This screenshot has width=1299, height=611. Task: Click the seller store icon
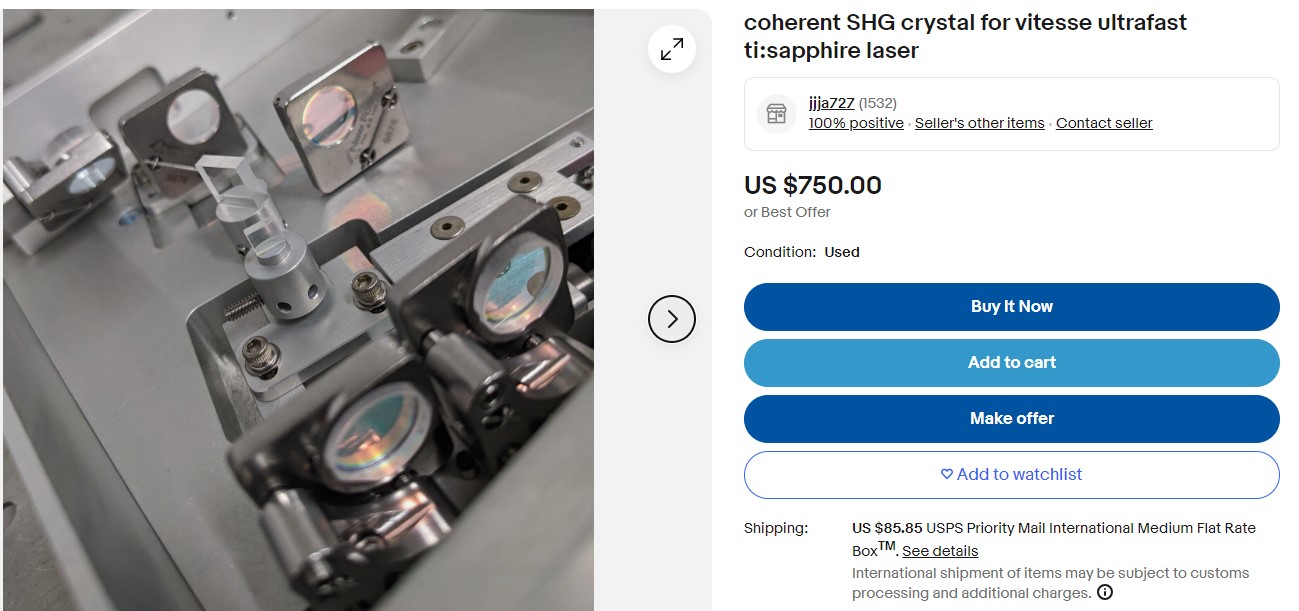coord(776,113)
